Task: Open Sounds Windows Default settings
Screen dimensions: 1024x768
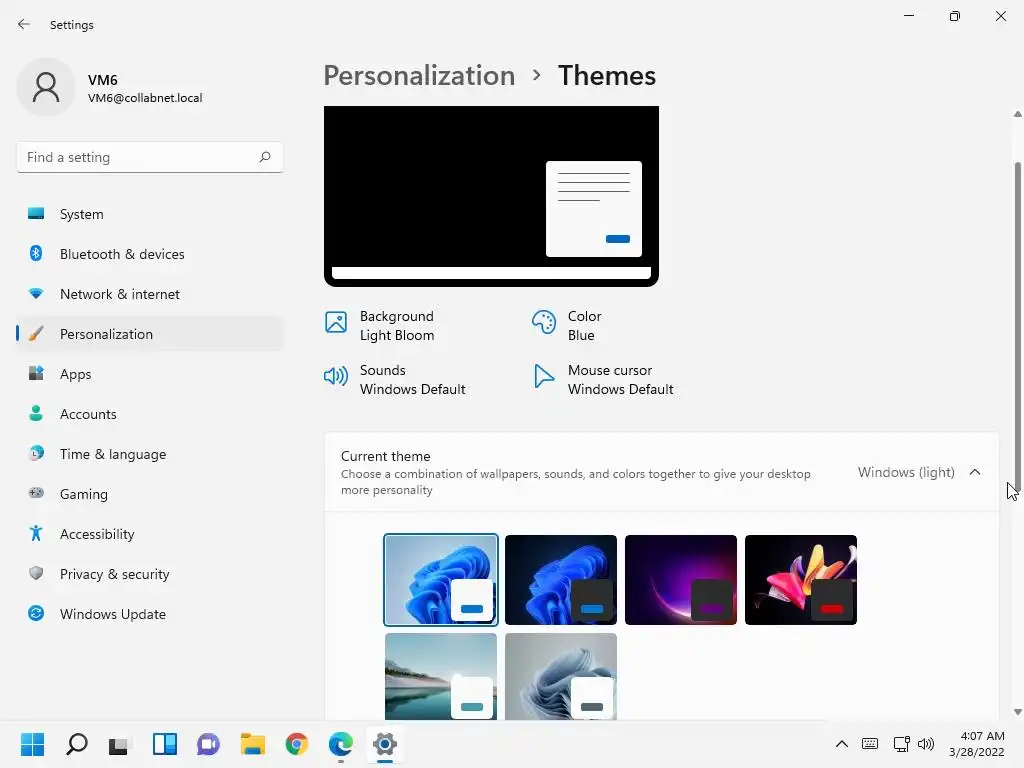Action: (394, 379)
